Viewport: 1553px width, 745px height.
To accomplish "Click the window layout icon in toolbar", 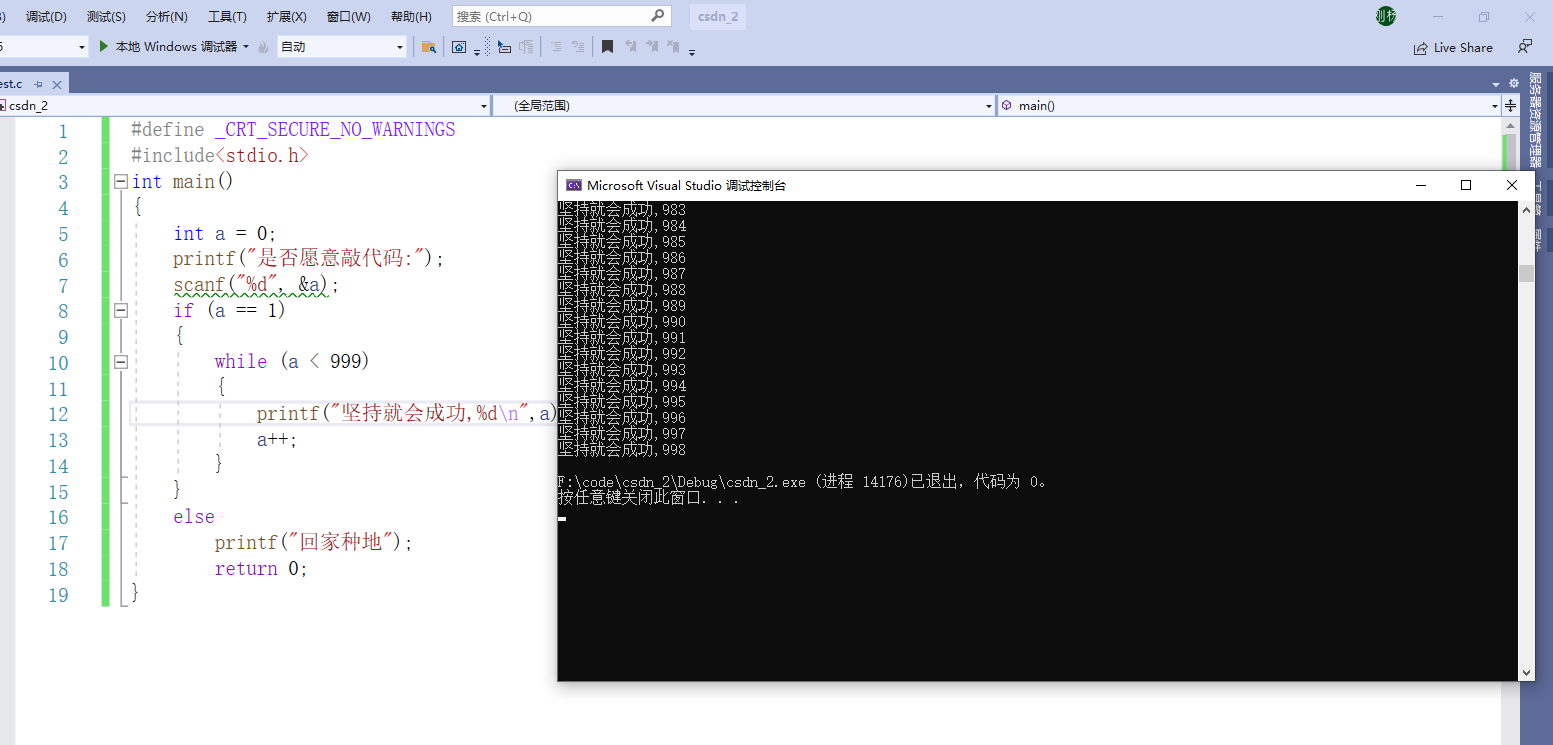I will click(458, 47).
